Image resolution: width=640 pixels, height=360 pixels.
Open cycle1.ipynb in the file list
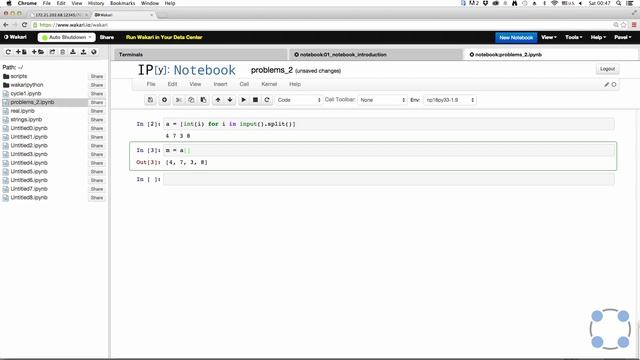click(x=26, y=93)
